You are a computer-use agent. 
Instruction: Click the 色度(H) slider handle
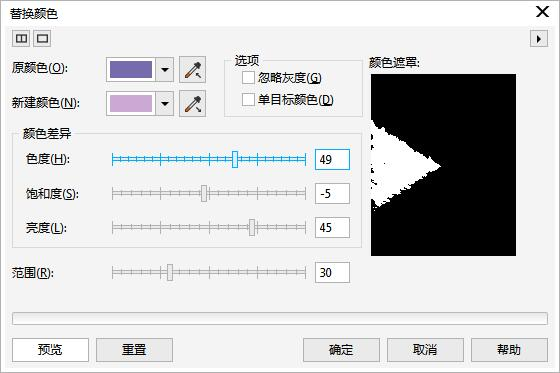tap(235, 159)
